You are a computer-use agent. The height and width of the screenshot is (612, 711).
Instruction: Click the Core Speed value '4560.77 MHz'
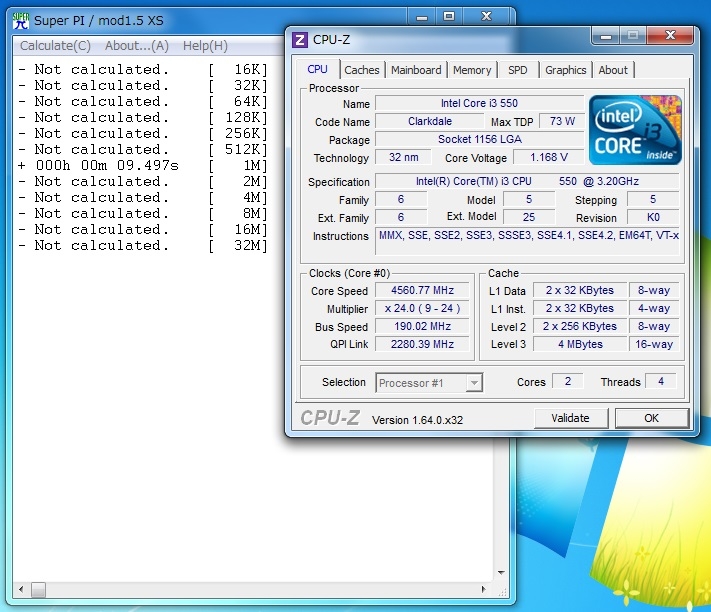[x=422, y=291]
